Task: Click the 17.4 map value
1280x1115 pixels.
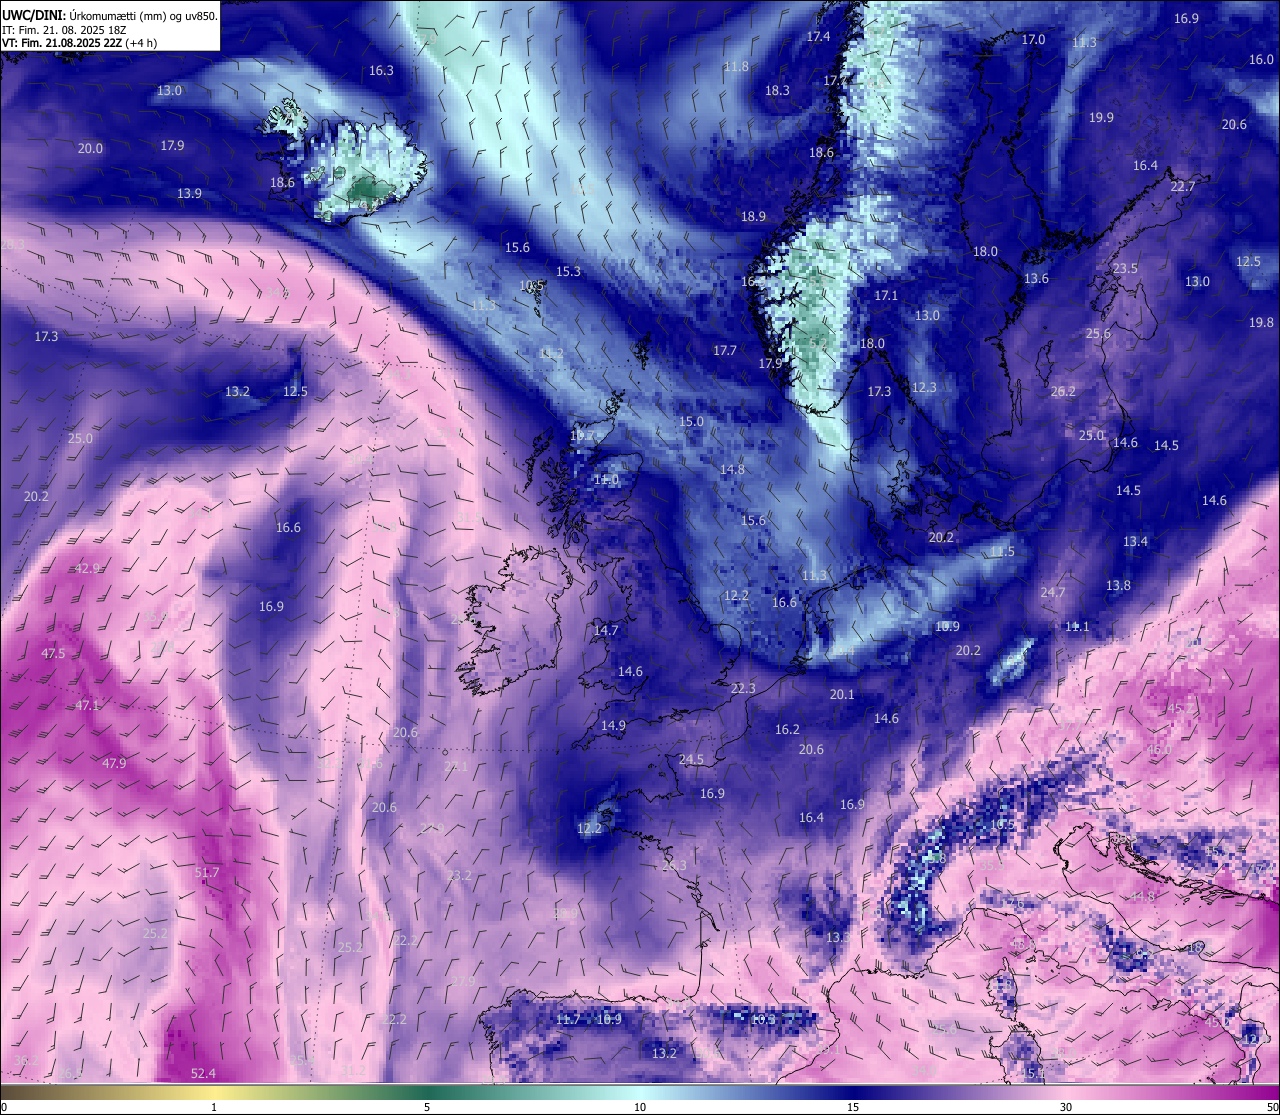Action: 818,37
